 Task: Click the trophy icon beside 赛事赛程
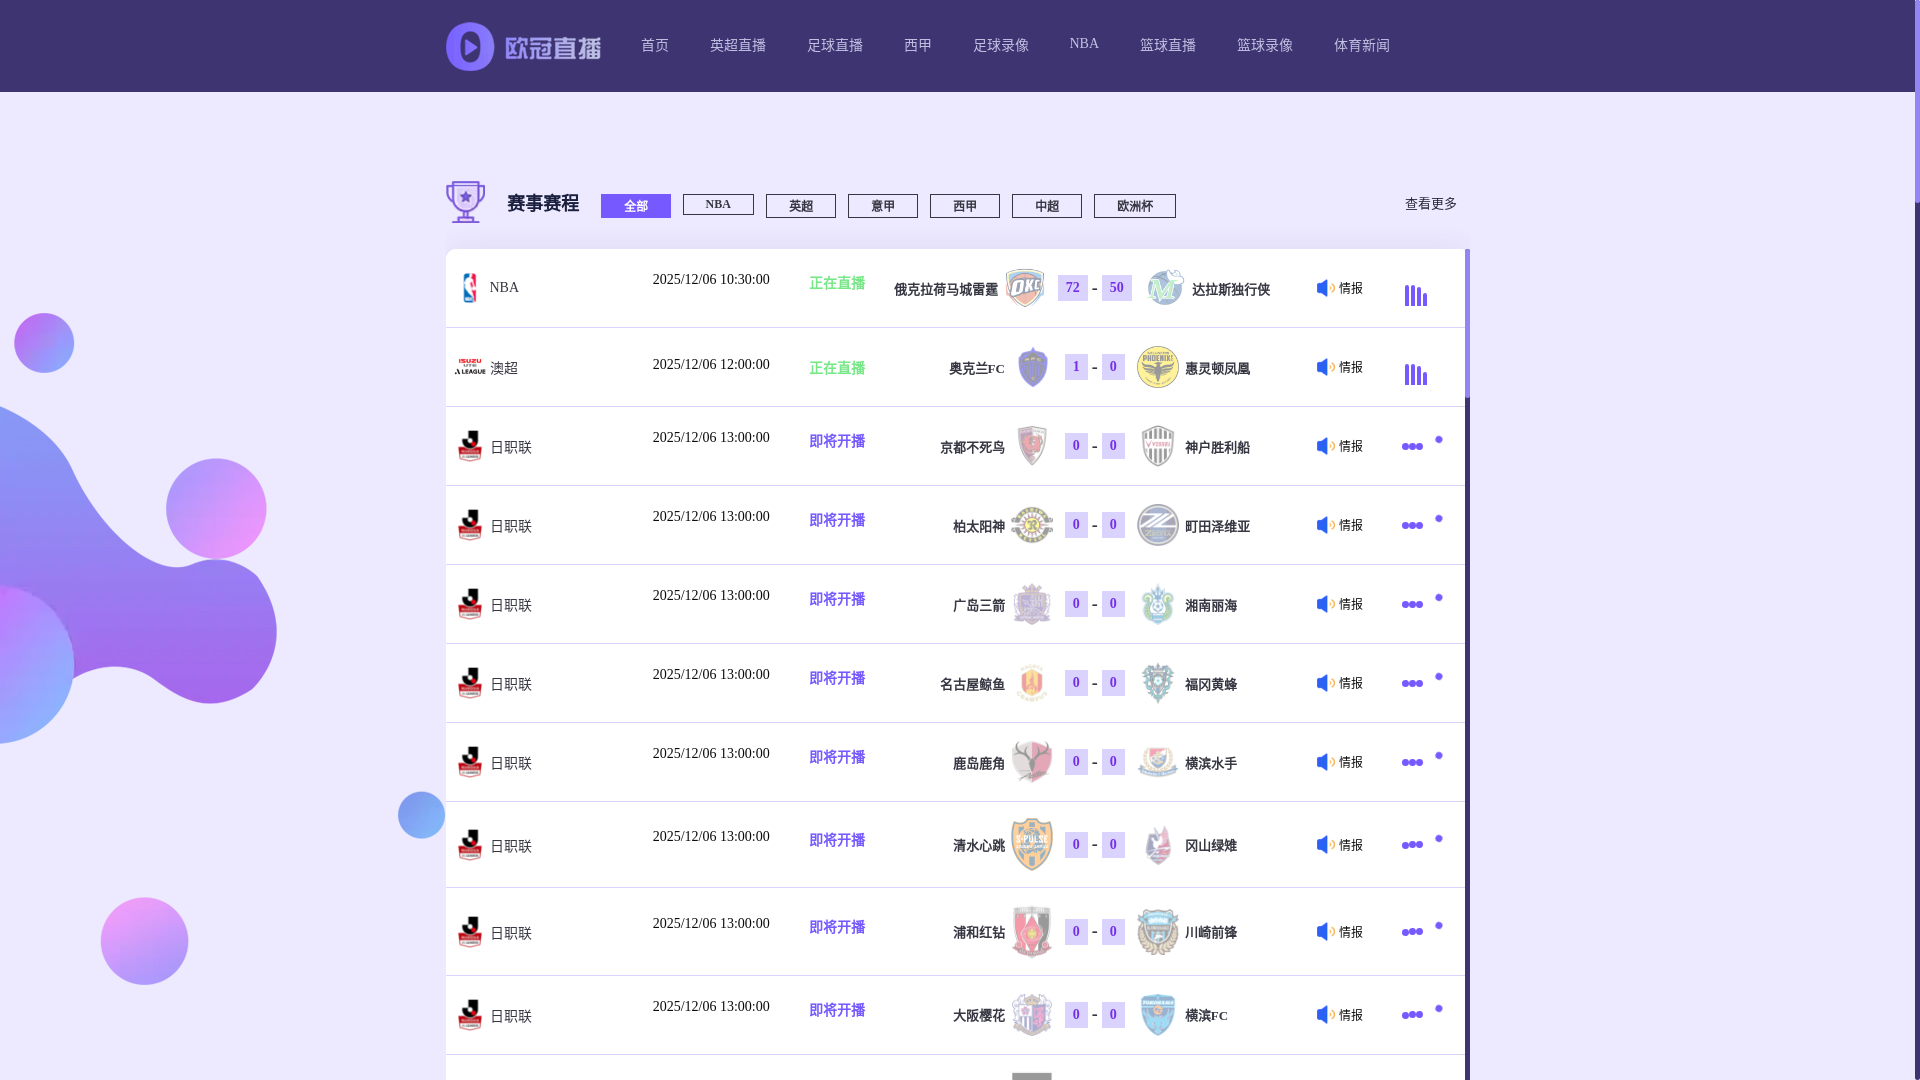tap(466, 202)
